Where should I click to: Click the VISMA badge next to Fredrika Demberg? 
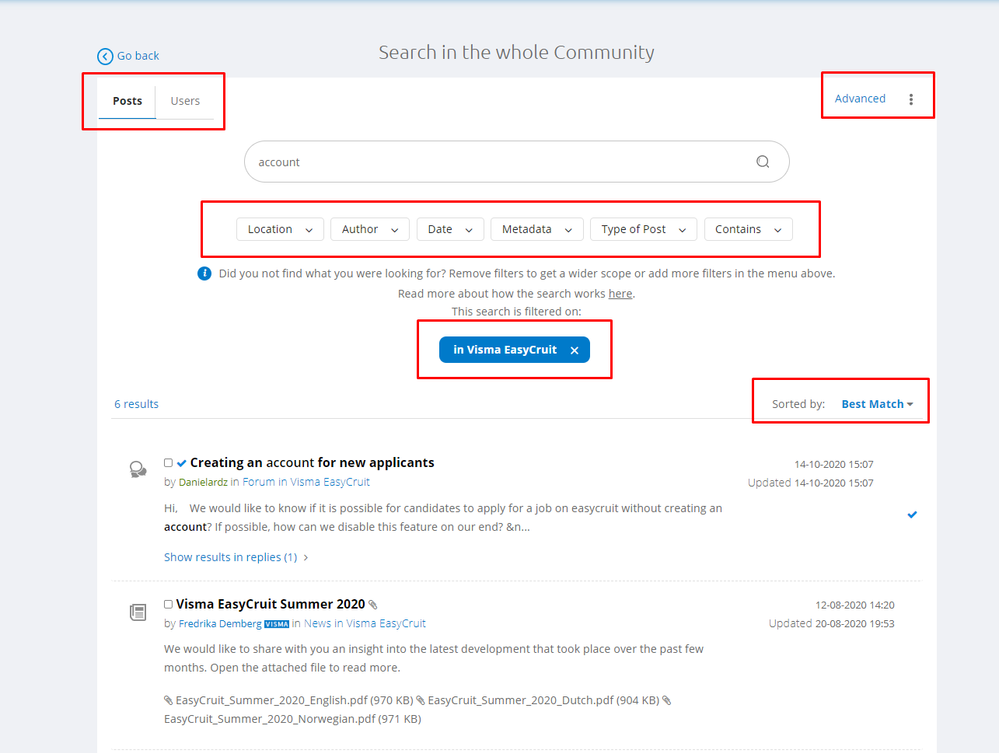click(277, 624)
